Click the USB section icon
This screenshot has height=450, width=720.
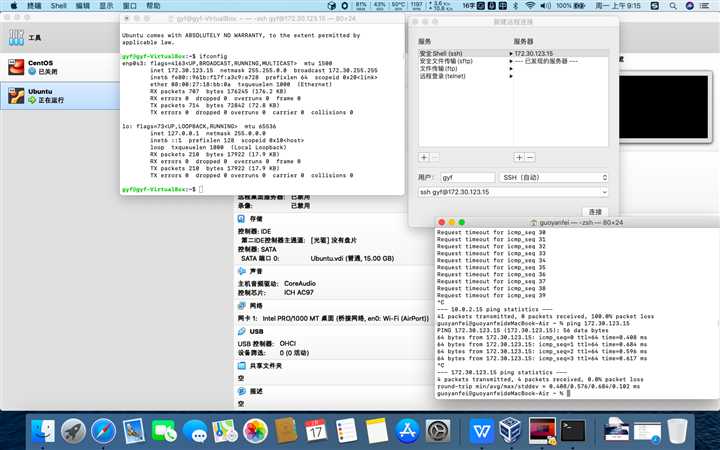pos(242,332)
